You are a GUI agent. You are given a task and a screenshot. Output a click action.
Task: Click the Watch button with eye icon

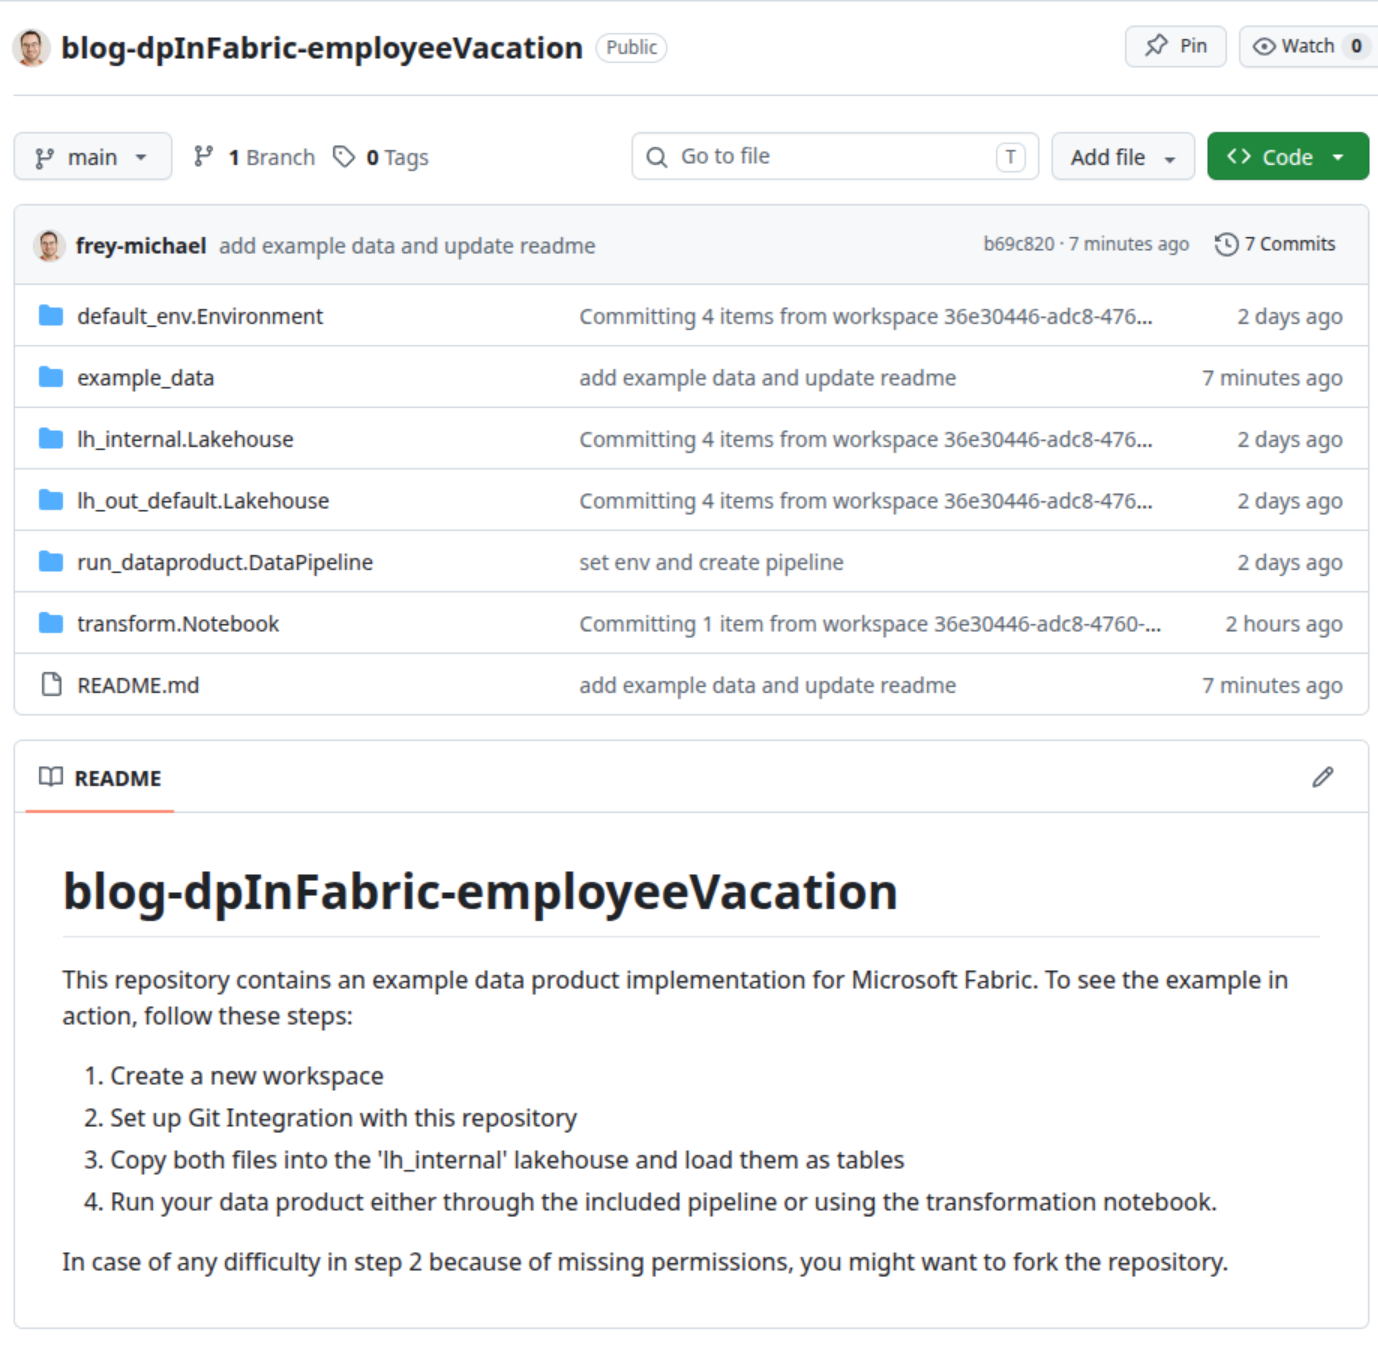pos(1308,46)
